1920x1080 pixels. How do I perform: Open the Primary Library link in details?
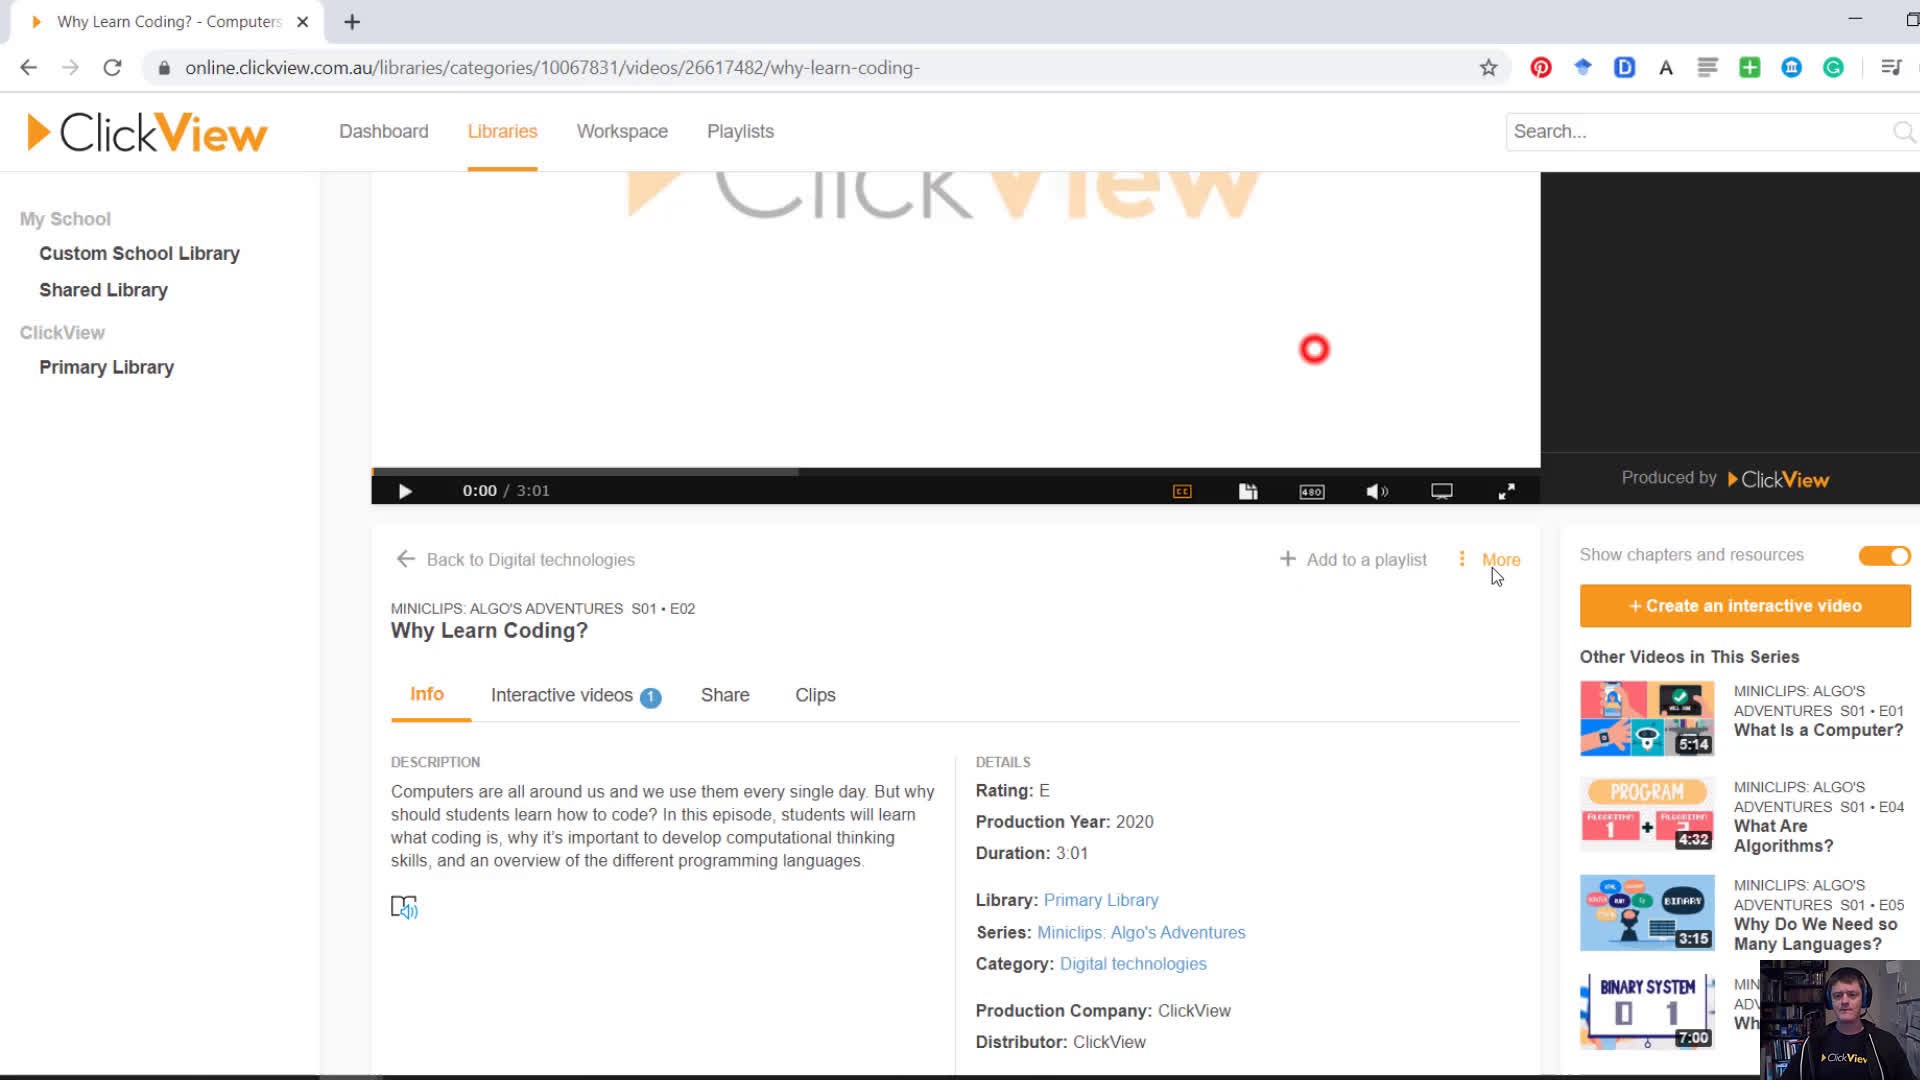1100,899
